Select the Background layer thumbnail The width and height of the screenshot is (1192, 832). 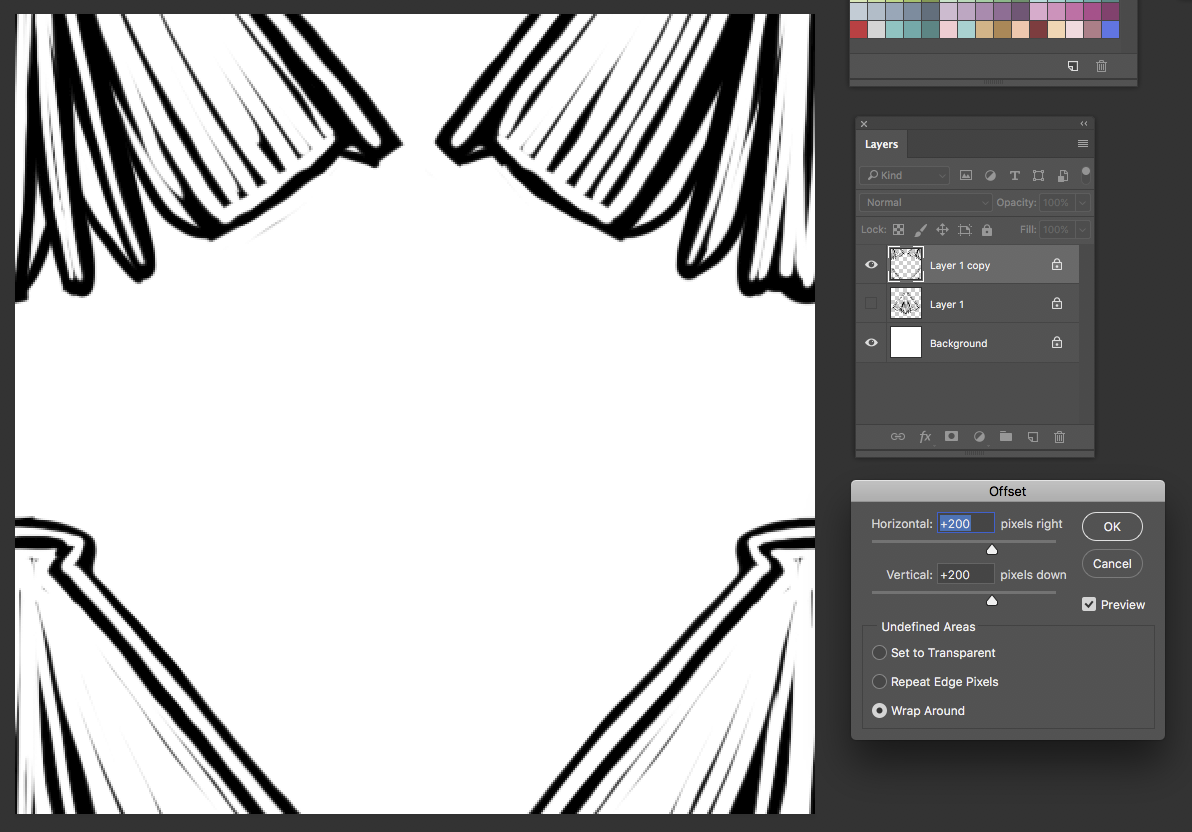(x=905, y=342)
